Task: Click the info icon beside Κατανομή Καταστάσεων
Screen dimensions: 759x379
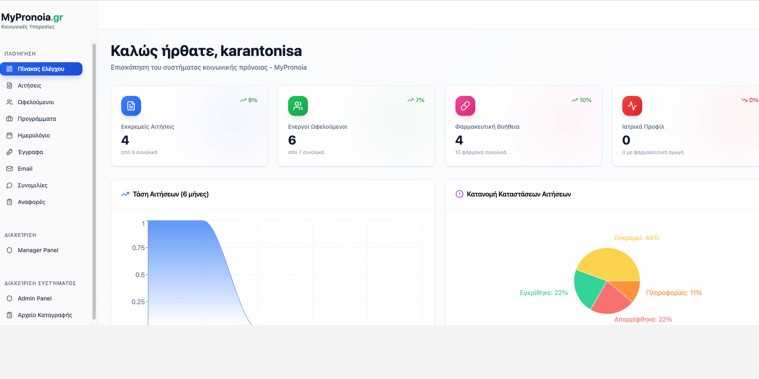Action: (459, 194)
